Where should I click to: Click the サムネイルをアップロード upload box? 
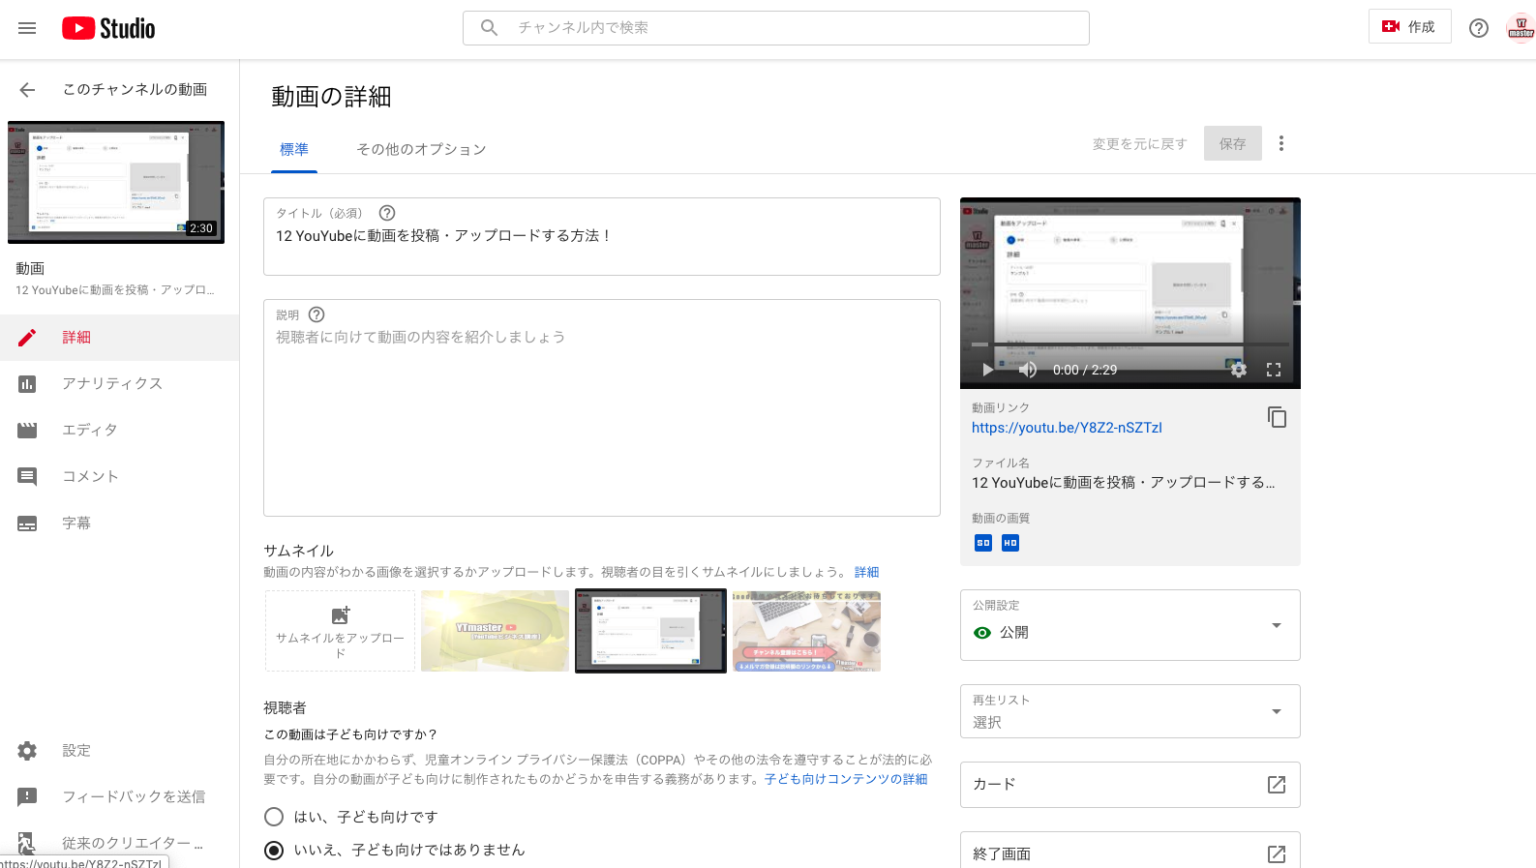coord(340,631)
